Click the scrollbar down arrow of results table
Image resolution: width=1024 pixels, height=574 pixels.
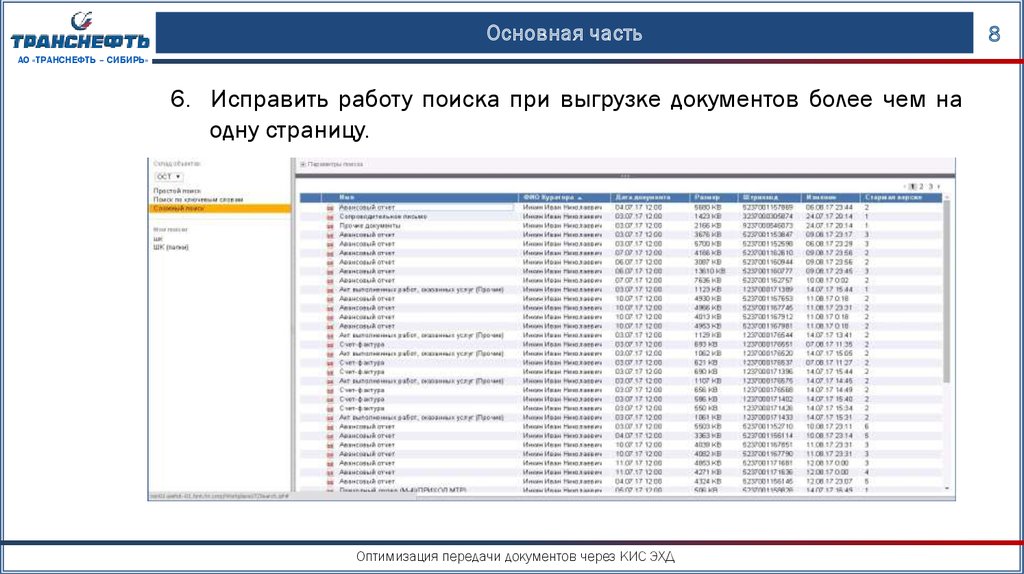pos(946,488)
